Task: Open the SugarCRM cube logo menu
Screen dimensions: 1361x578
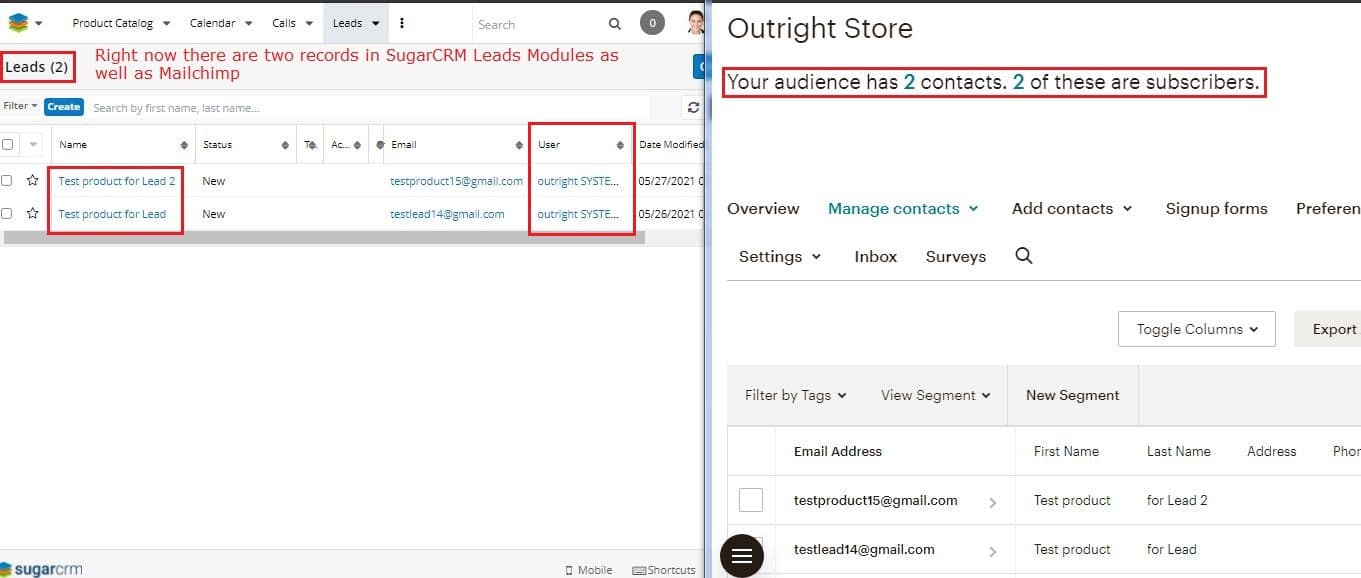Action: click(x=19, y=23)
